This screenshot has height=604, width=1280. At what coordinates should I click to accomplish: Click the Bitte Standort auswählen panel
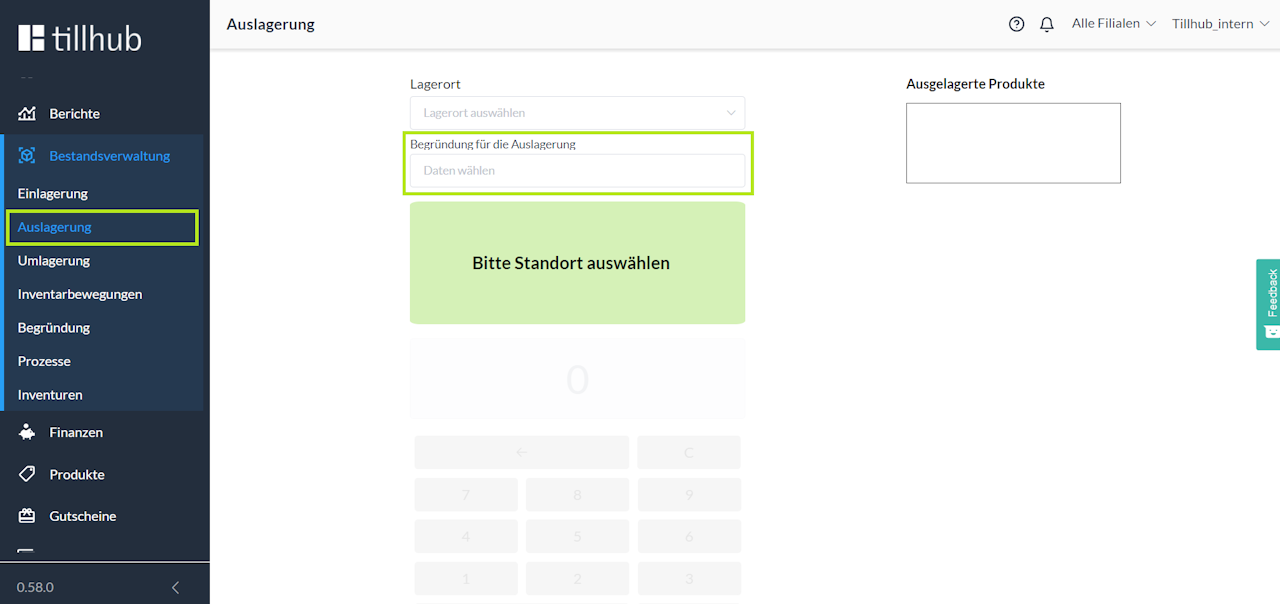tap(577, 263)
